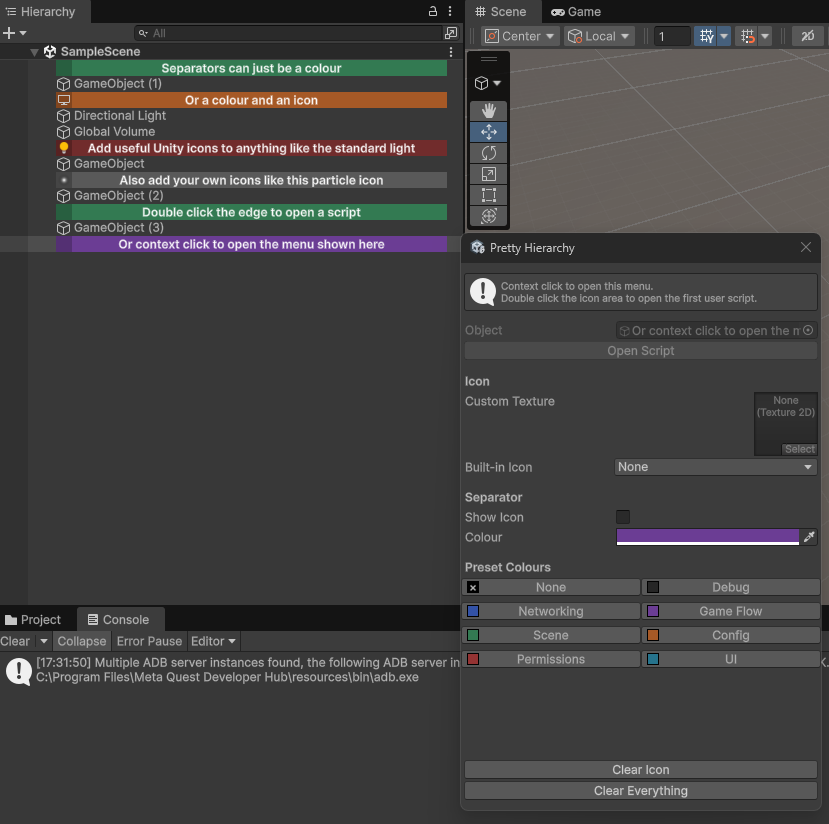Click the Clear Everything button
829x824 pixels.
pos(641,791)
